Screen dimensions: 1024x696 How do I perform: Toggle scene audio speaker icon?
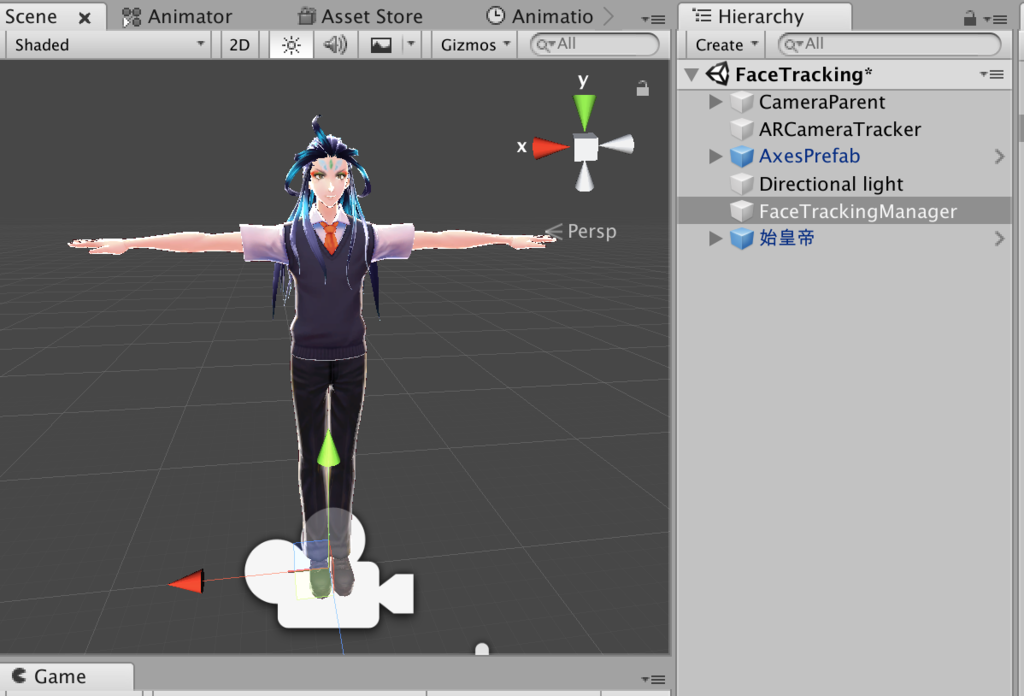click(x=335, y=45)
